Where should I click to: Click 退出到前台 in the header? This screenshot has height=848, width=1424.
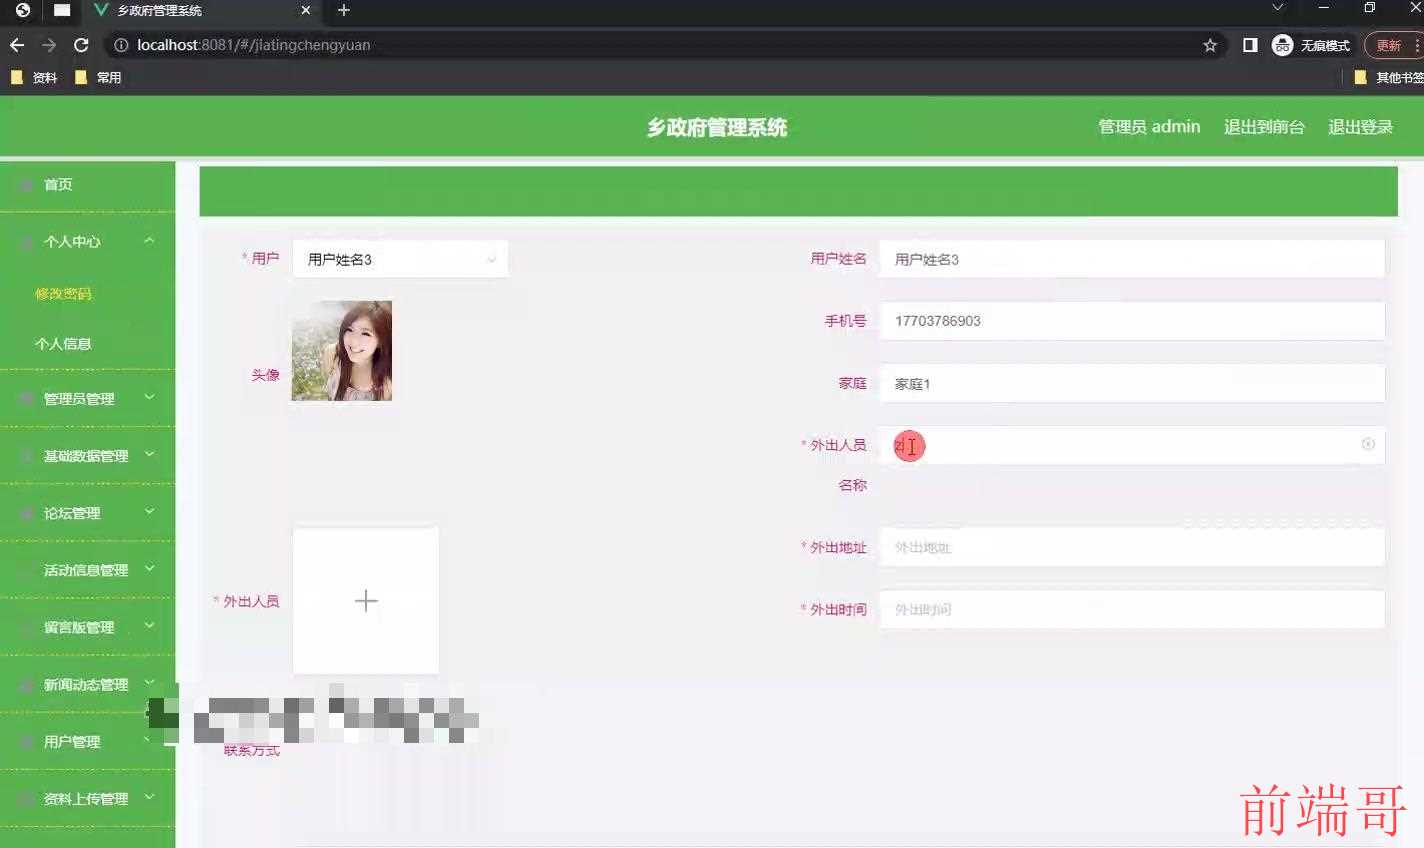pyautogui.click(x=1264, y=127)
